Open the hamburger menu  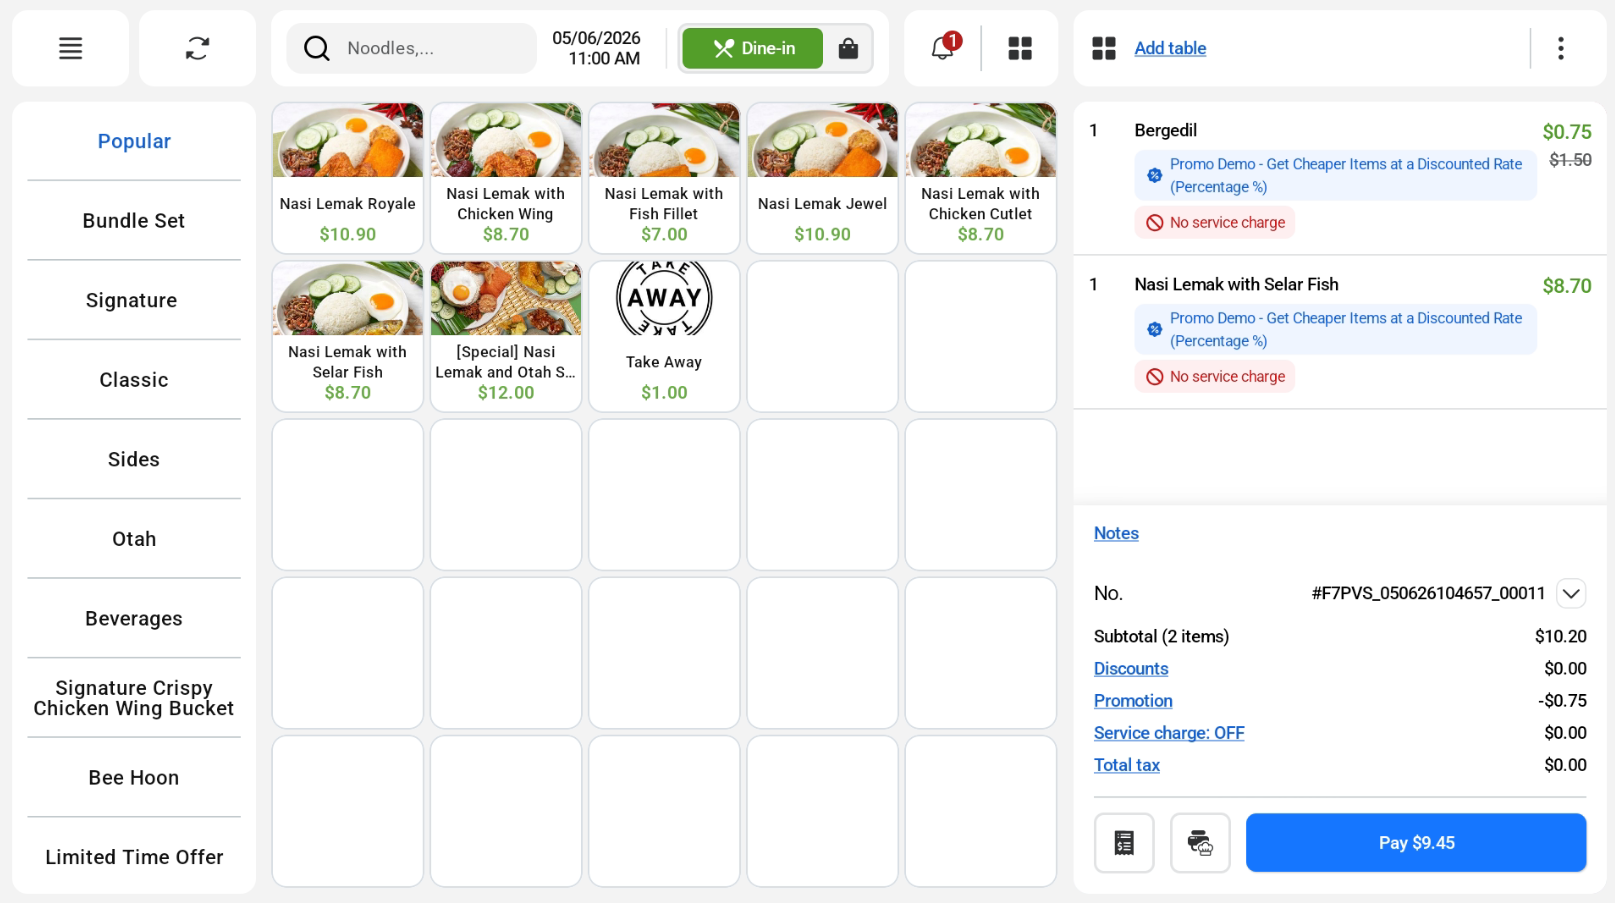(x=70, y=48)
